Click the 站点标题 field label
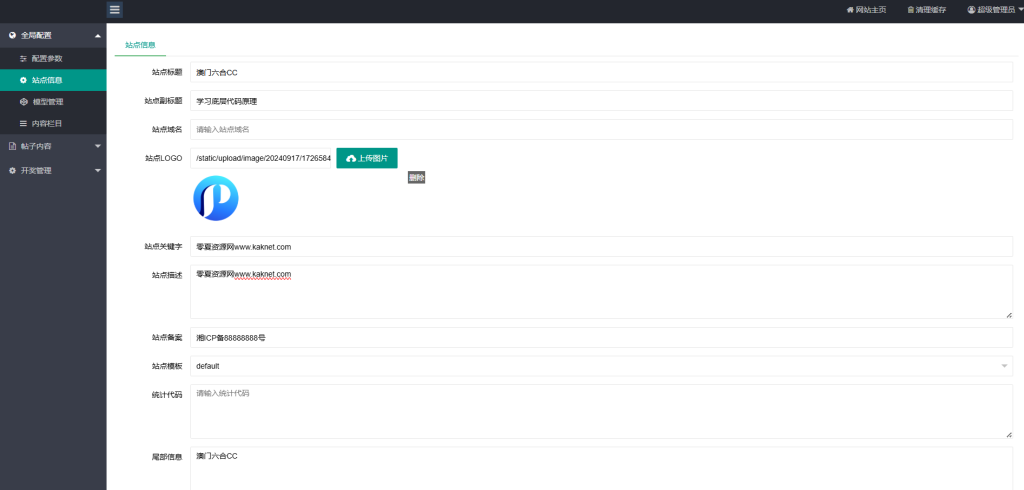 167,72
